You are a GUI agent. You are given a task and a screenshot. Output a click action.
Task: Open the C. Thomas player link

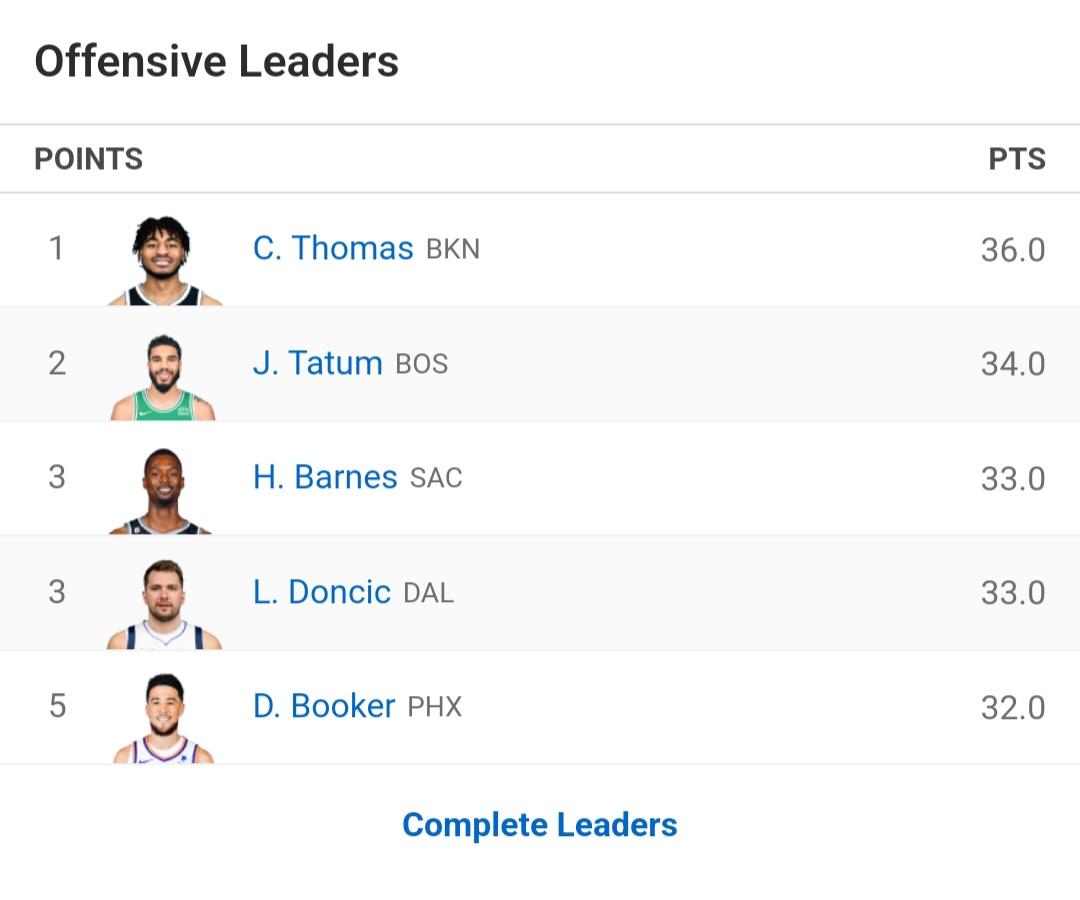tap(333, 248)
